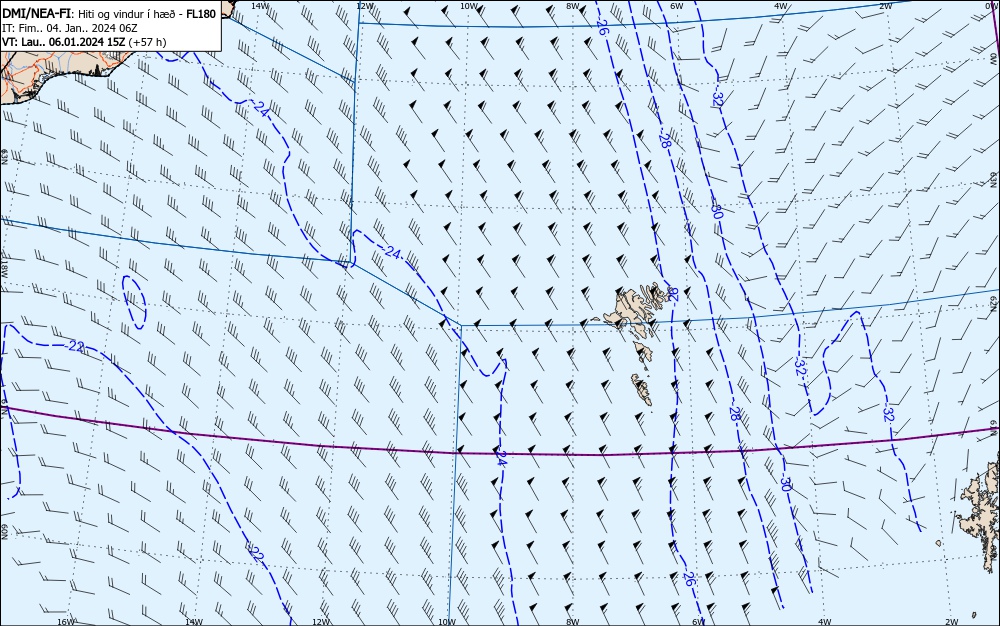This screenshot has height=626, width=1000.
Task: Click the '4W' longitude label on the top edge
Action: pyautogui.click(x=781, y=6)
